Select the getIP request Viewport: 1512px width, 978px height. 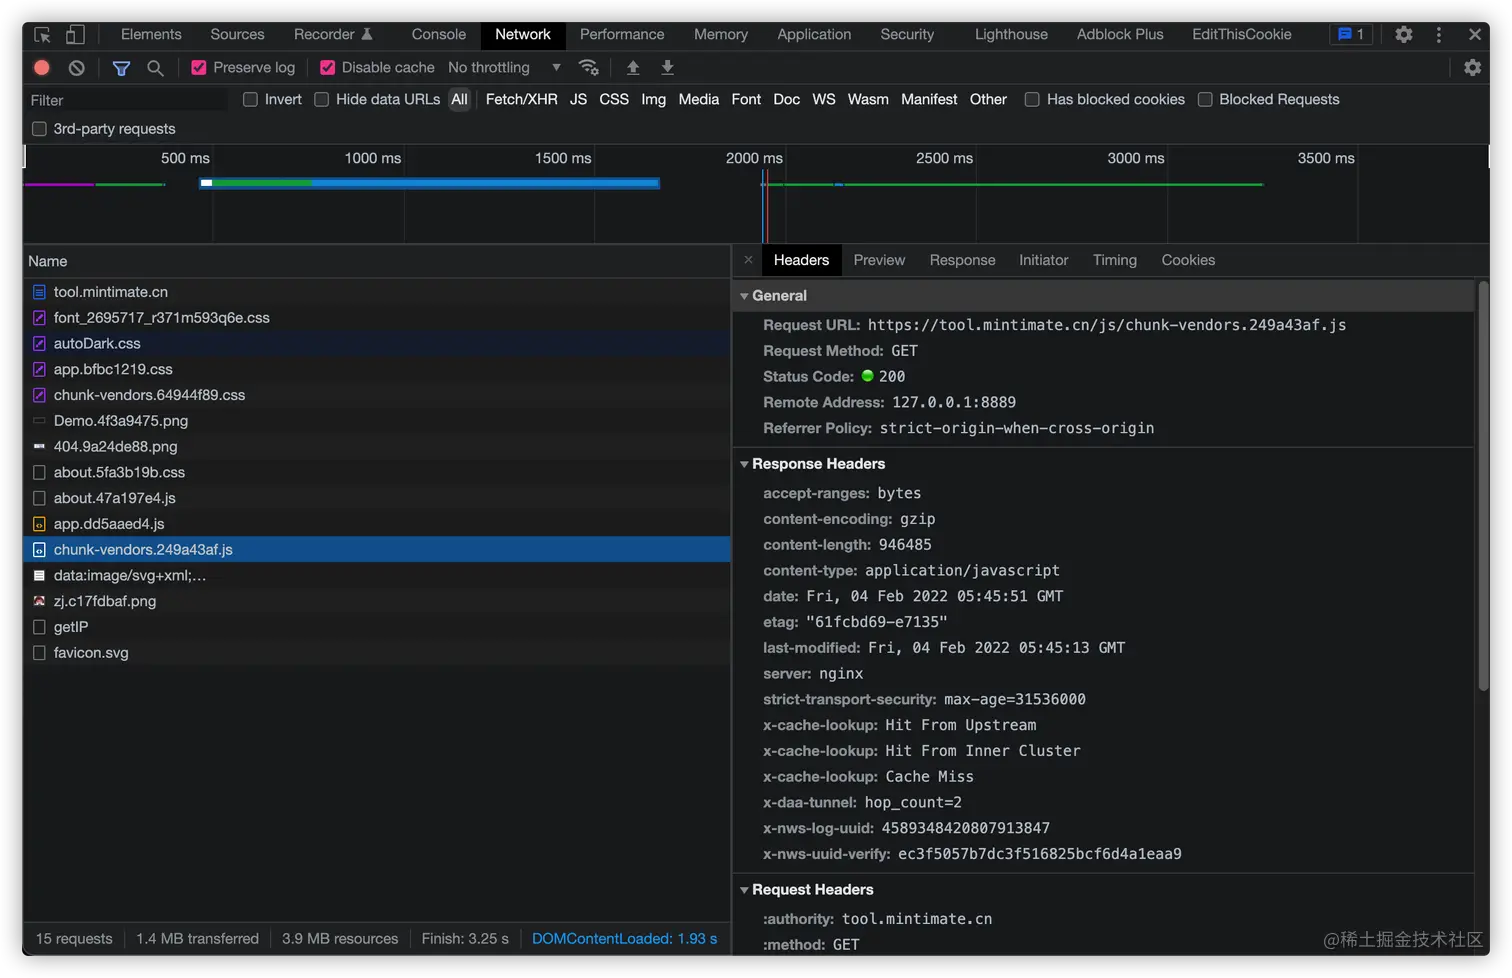point(377,627)
